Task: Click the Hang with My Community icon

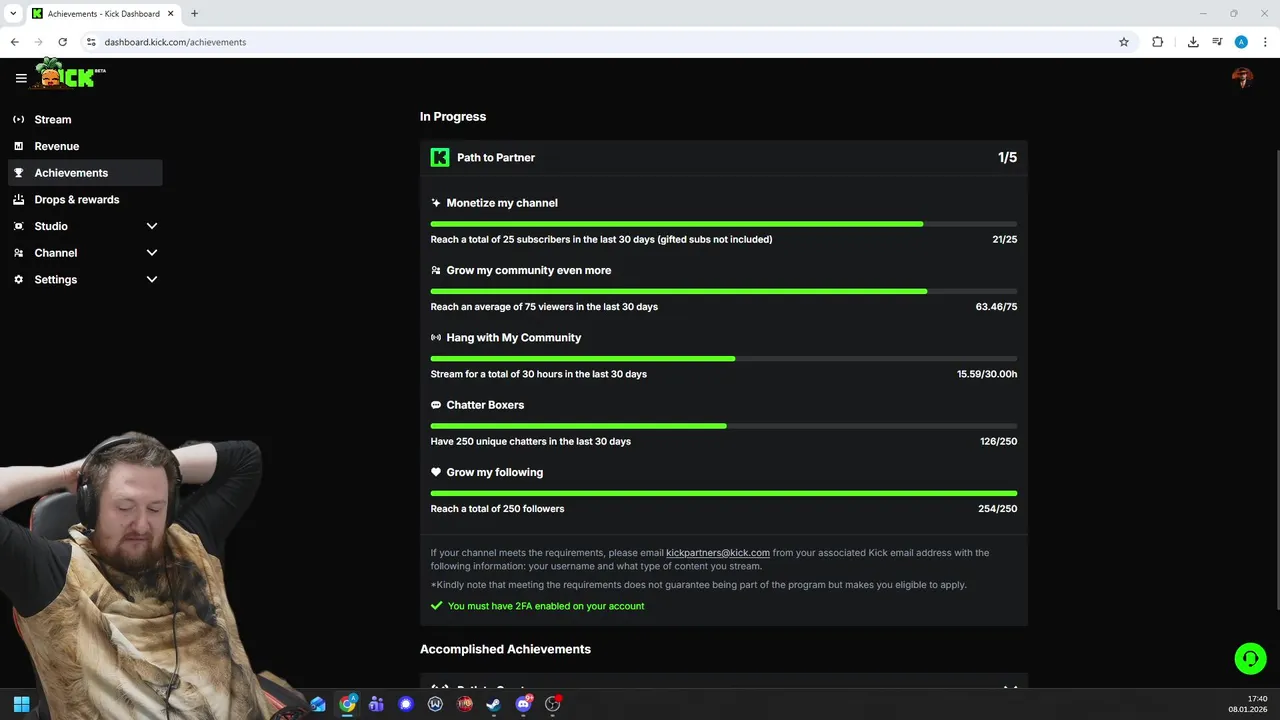Action: 436,338
